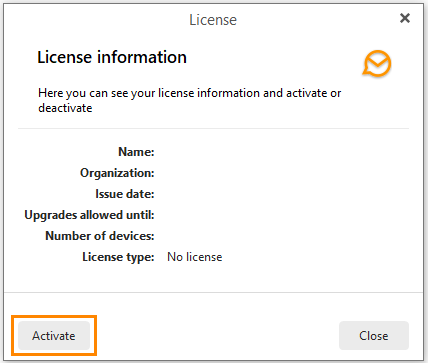
Task: Click the 'Organization:' label
Action: coord(117,173)
